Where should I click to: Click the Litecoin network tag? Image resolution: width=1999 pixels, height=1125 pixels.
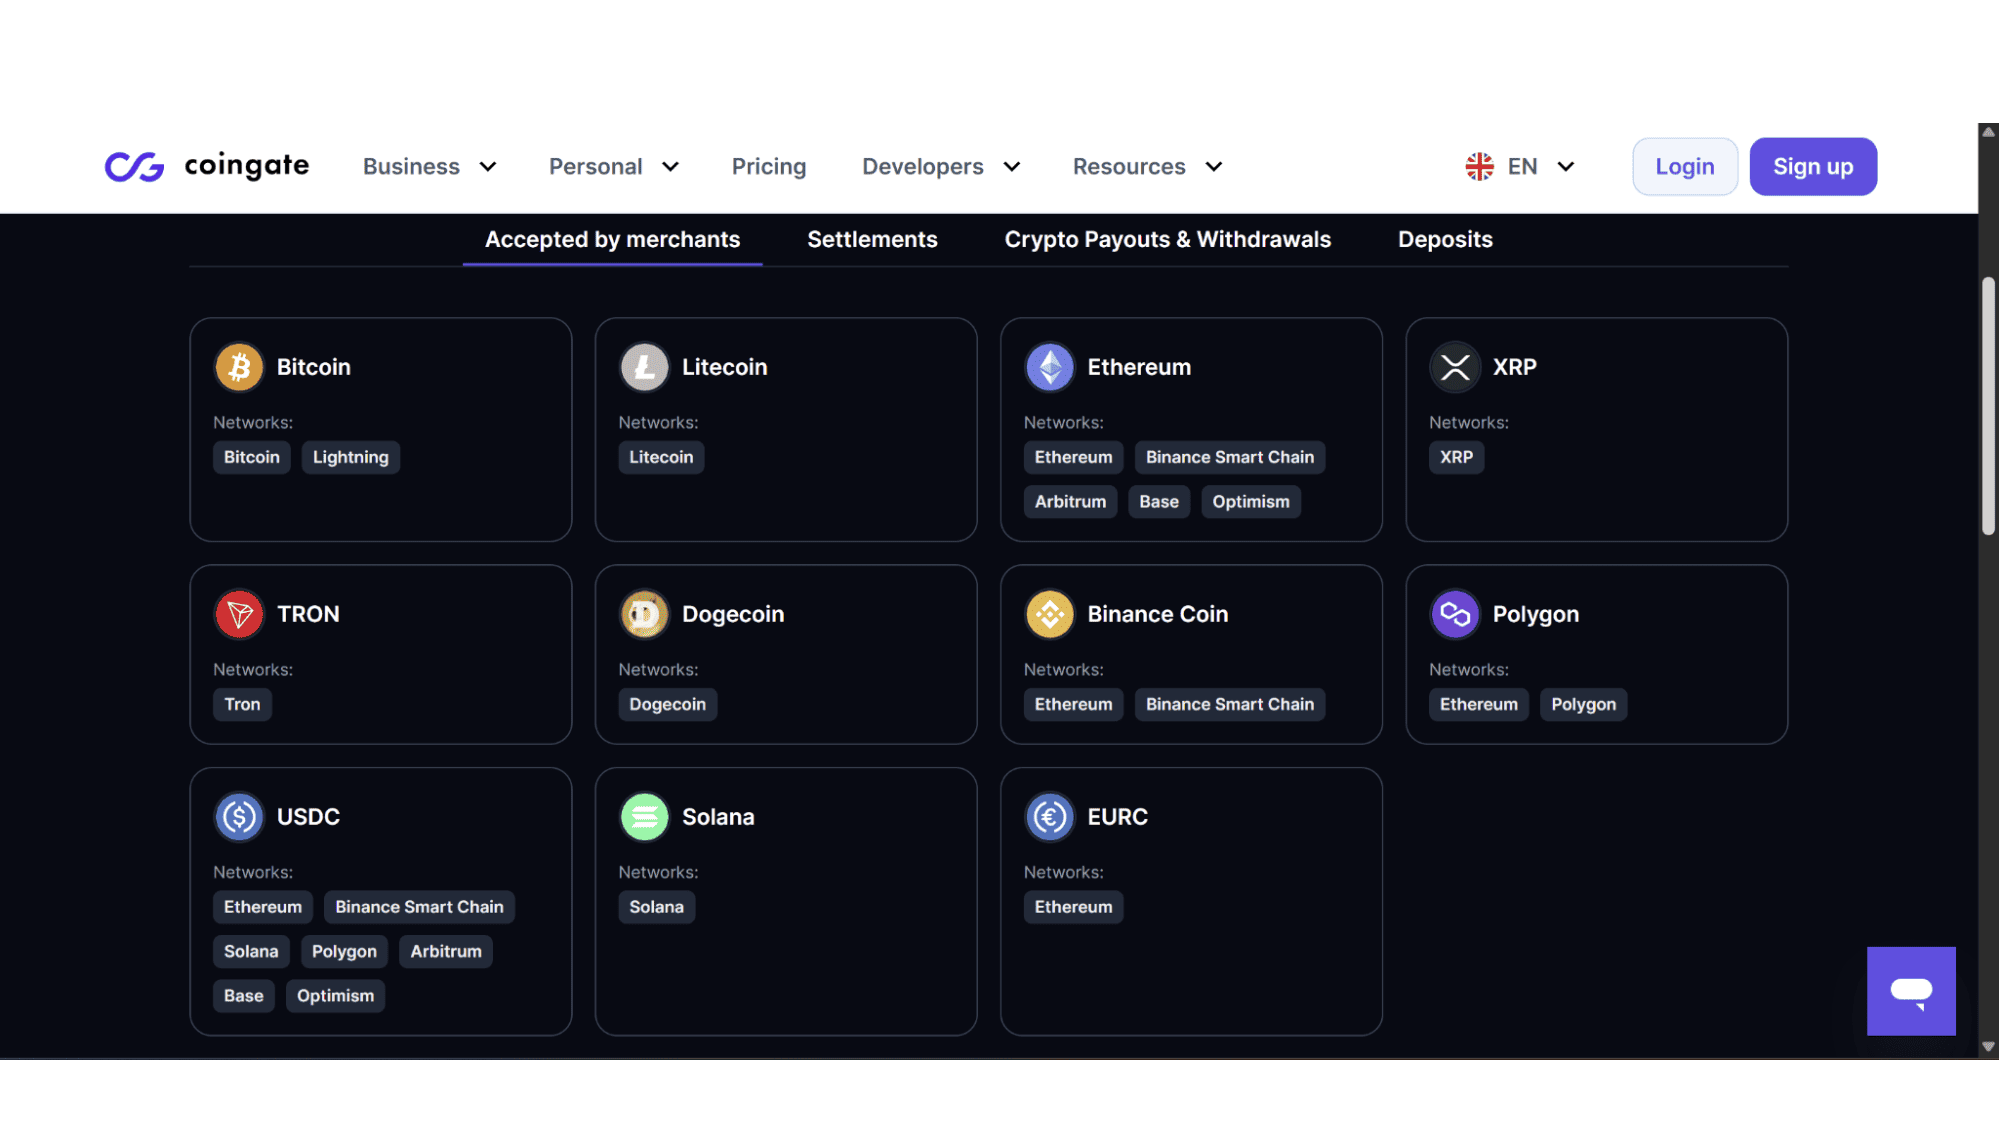point(661,457)
